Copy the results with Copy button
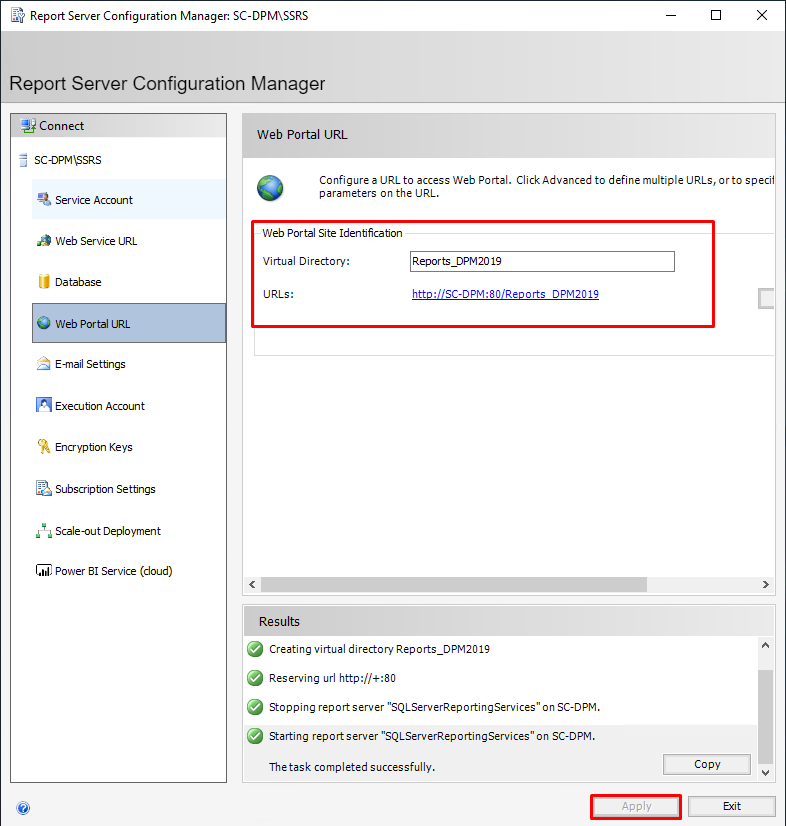The width and height of the screenshot is (786, 826). click(707, 764)
